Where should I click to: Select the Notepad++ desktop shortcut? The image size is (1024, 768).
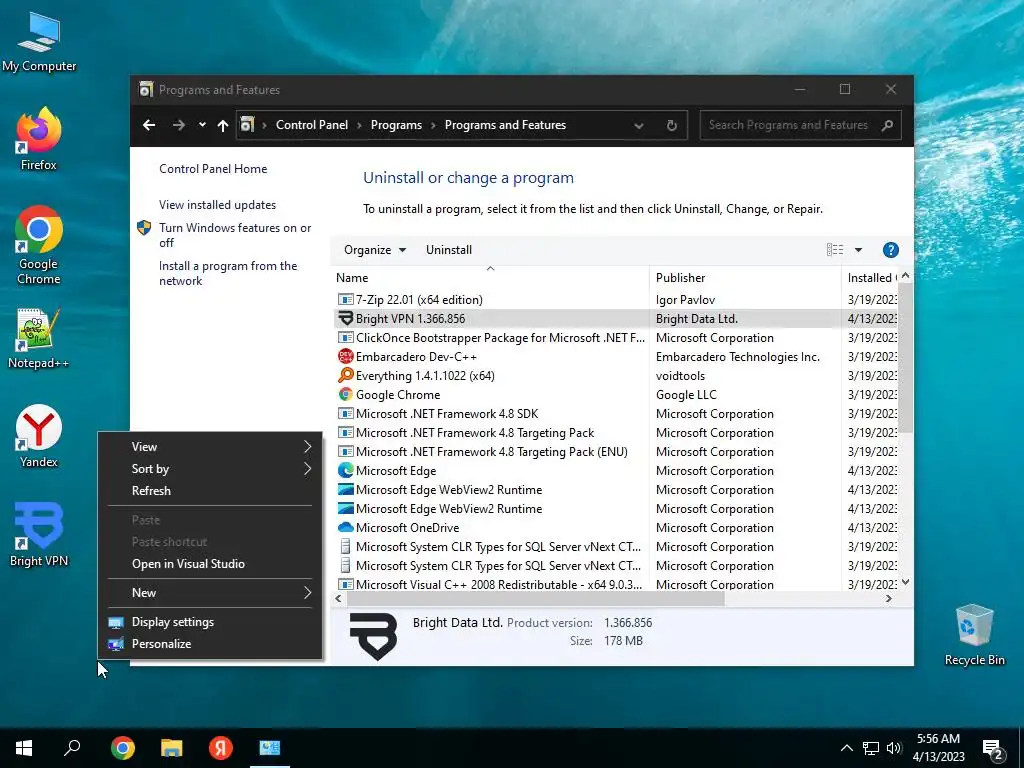39,338
